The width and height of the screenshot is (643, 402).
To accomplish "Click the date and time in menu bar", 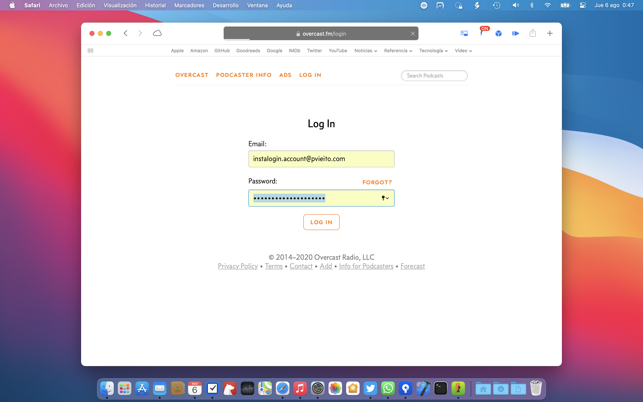I will pyautogui.click(x=614, y=5).
